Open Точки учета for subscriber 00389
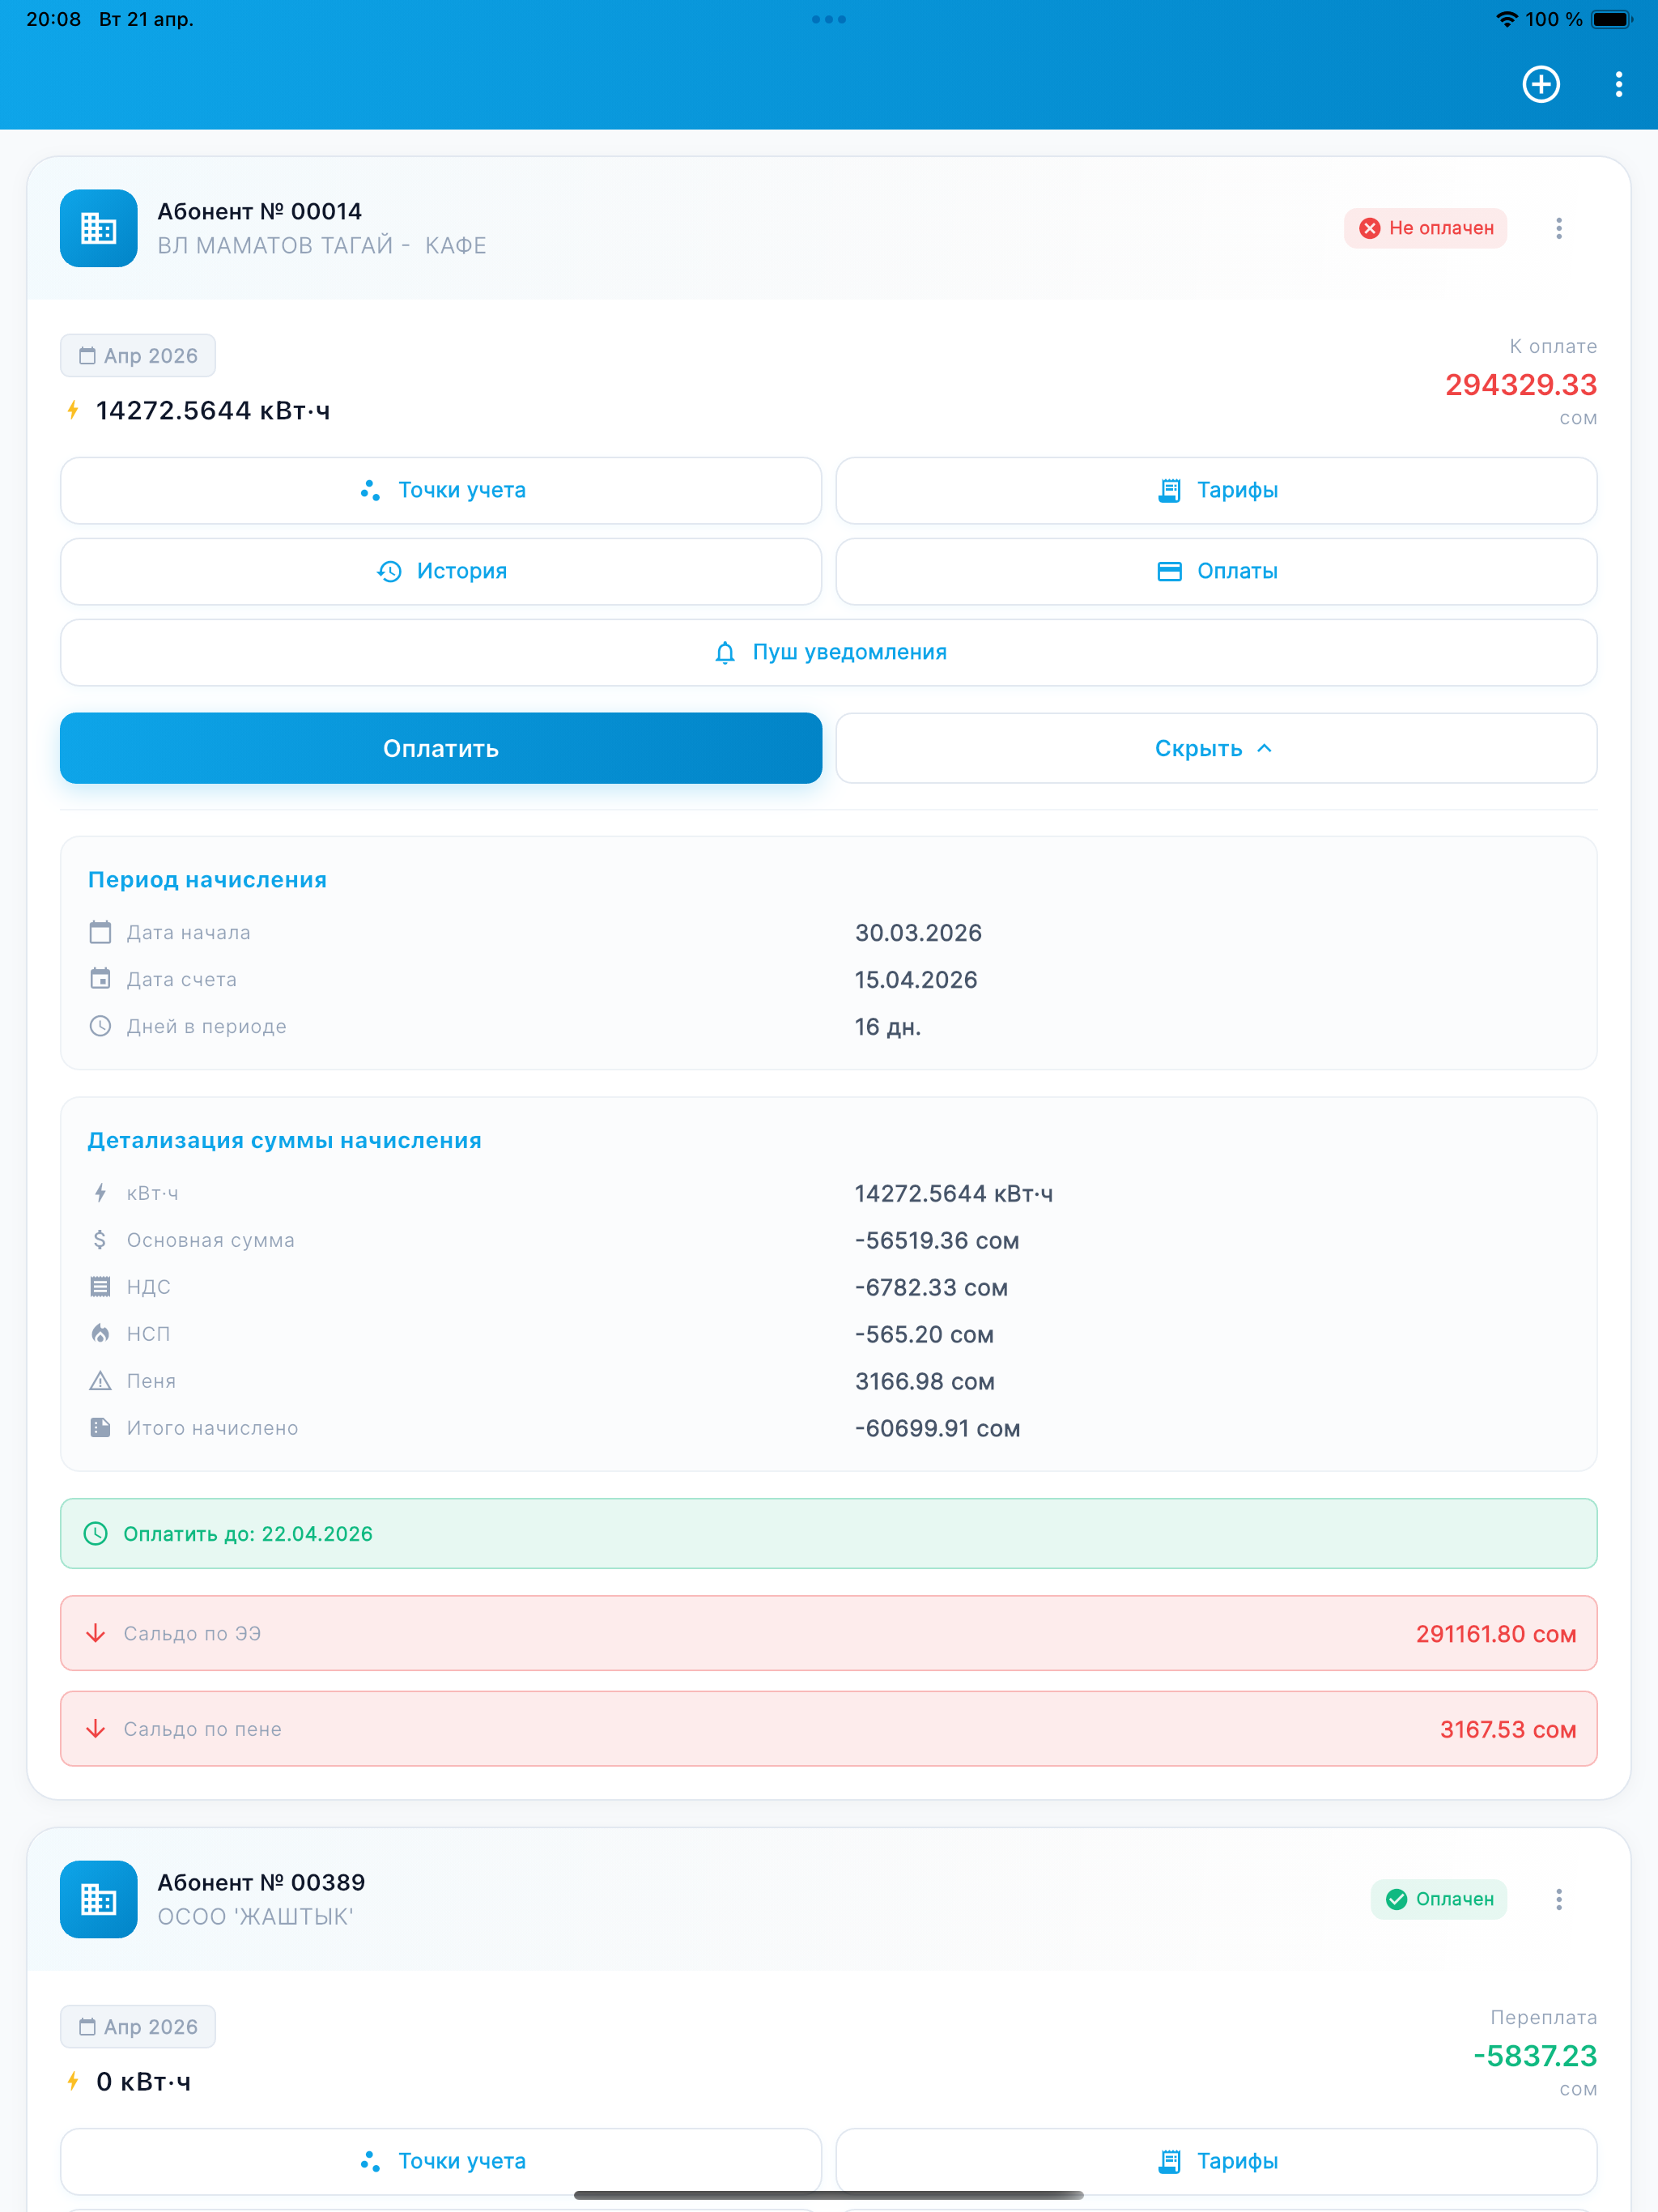 coord(441,2161)
